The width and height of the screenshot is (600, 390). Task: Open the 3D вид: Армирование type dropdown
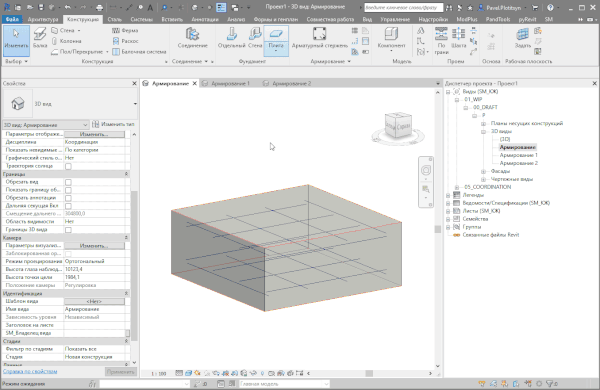pos(46,125)
